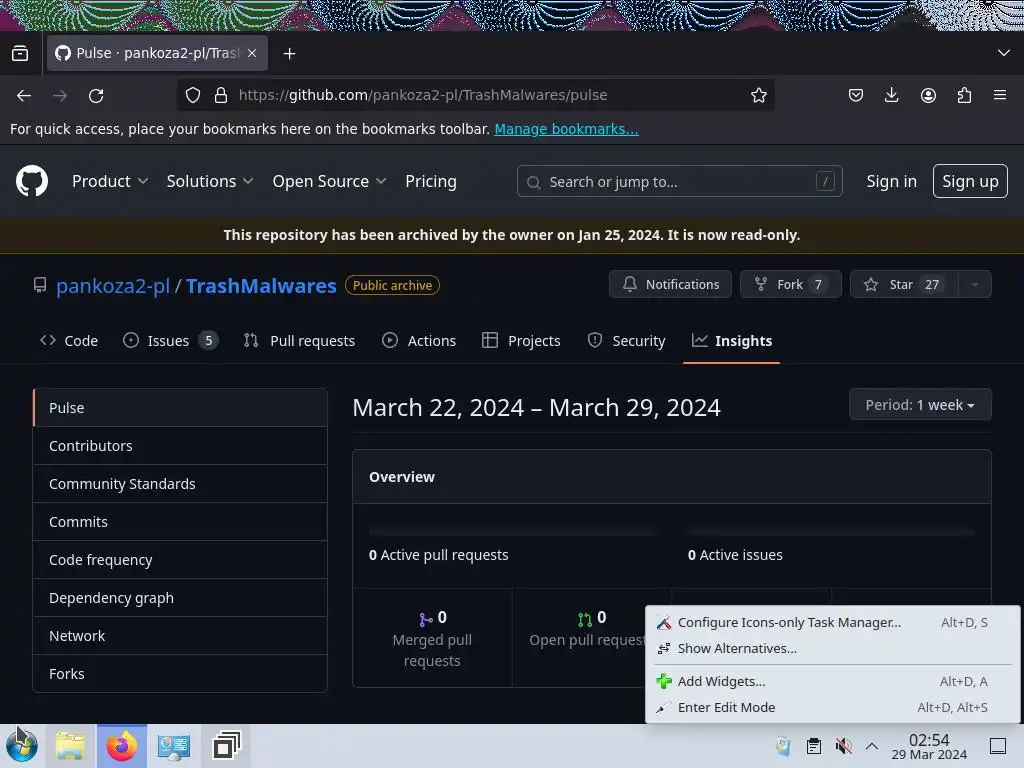Show tracking protection shield info
Screen dimensions: 1024x768
tap(193, 95)
